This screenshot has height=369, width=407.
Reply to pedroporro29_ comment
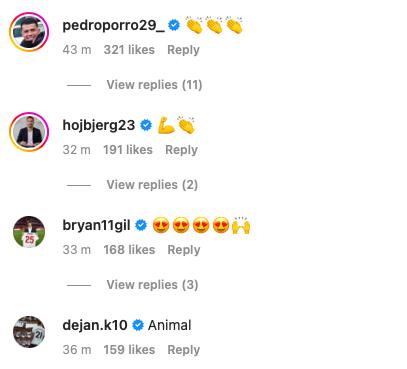[x=183, y=50]
